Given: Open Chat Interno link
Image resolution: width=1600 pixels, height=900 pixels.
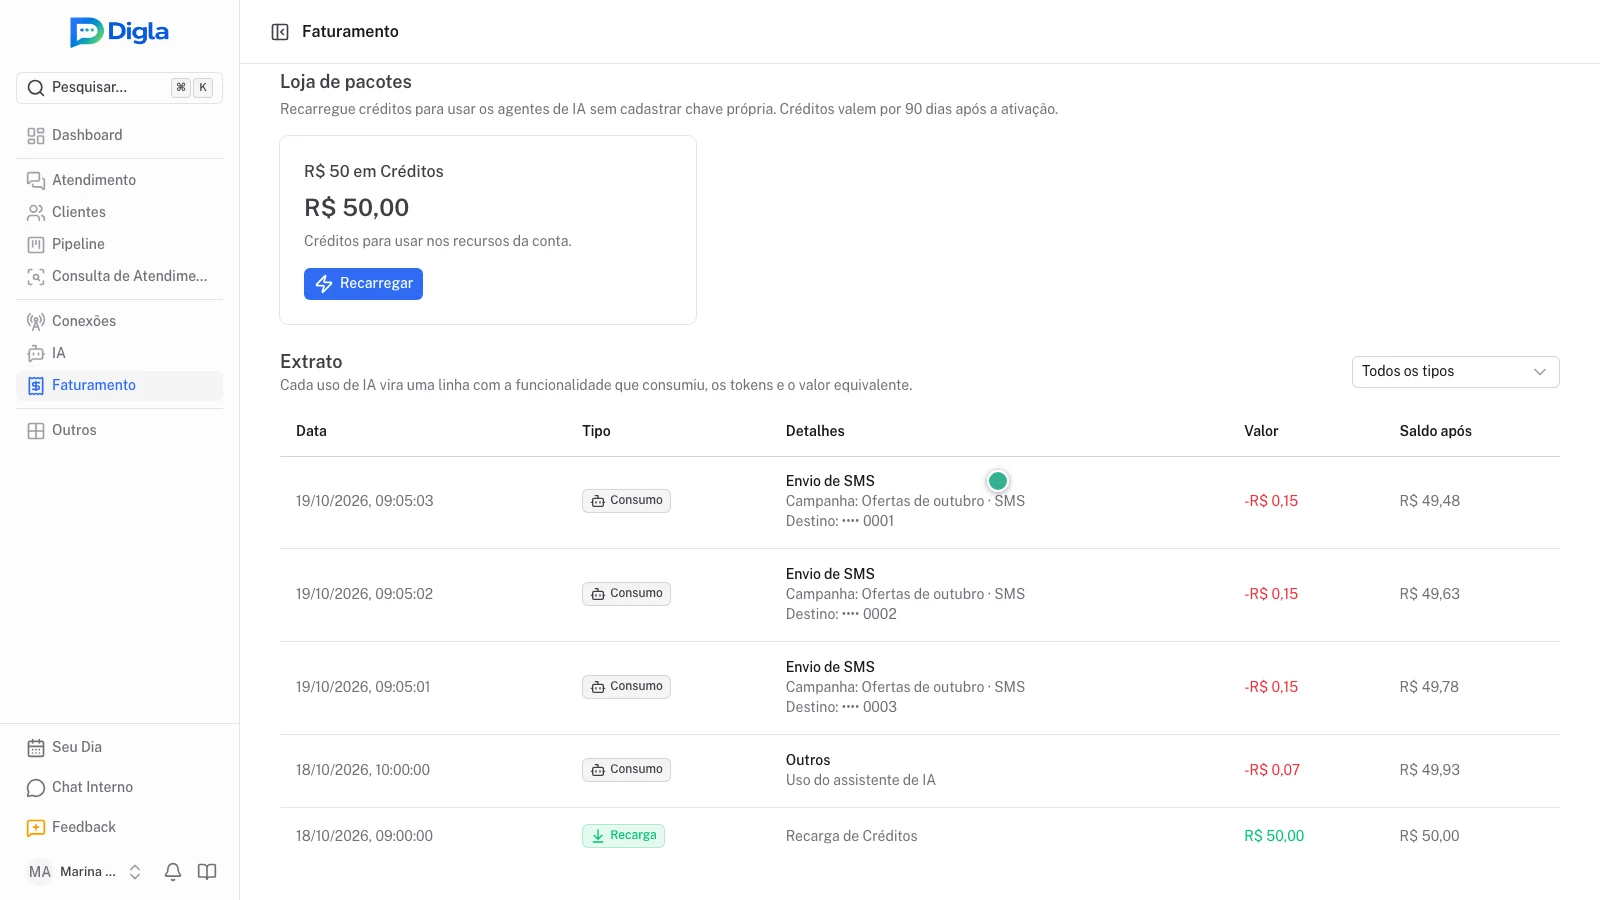Looking at the screenshot, I should [119, 787].
